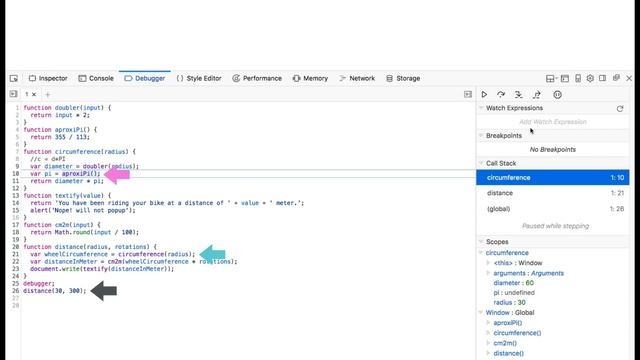Select (global) frame in Call Stack
Viewport: 640px width, 360px height.
[553, 209]
